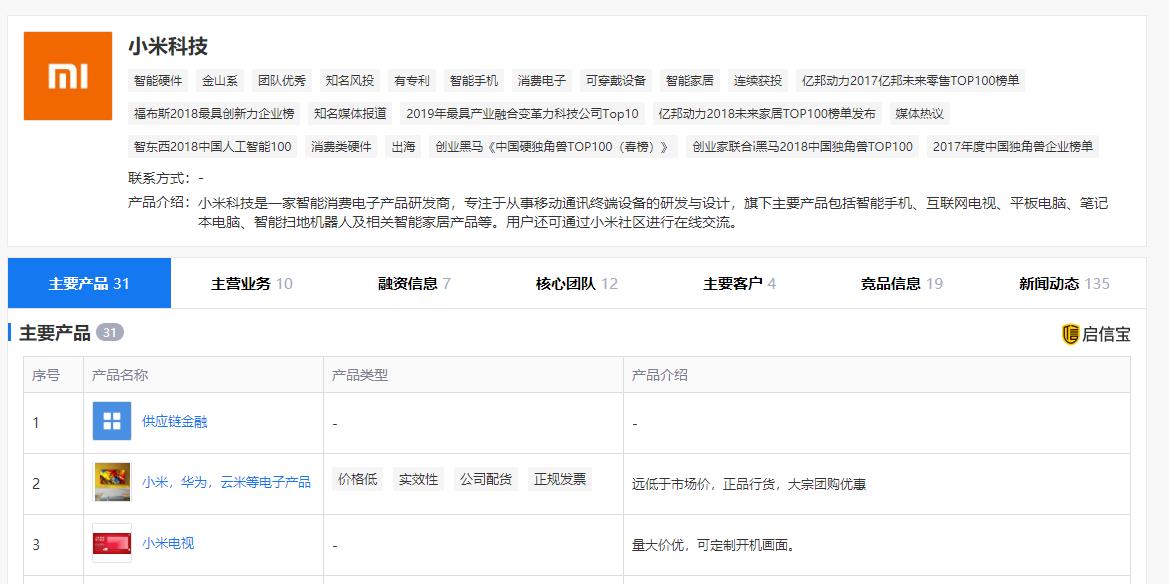The width and height of the screenshot is (1169, 584).
Task: Select the 核心团队 tab
Action: tap(576, 283)
